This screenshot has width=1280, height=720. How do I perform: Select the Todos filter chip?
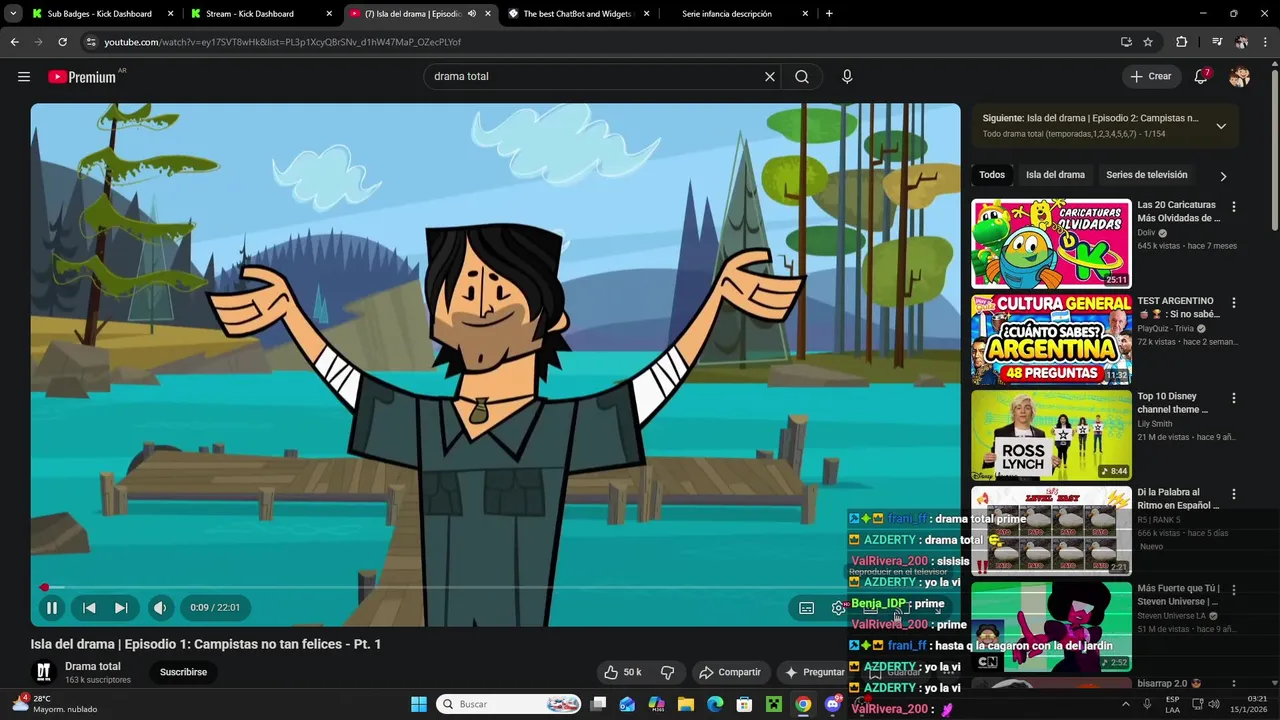coord(992,175)
